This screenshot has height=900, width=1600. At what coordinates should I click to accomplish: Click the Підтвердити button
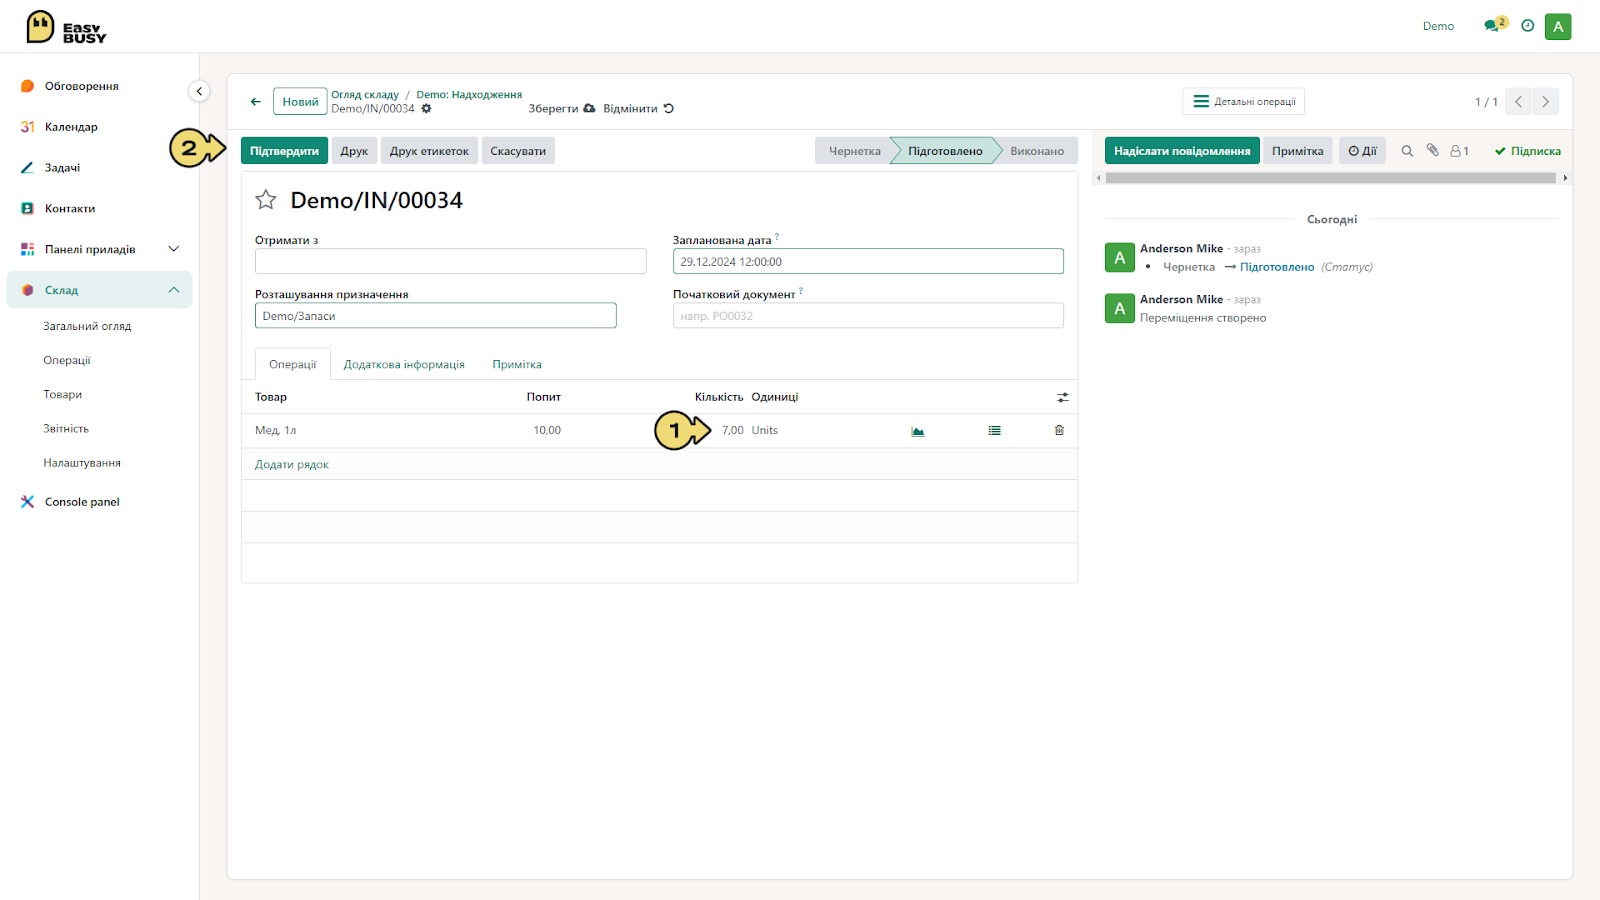click(284, 151)
